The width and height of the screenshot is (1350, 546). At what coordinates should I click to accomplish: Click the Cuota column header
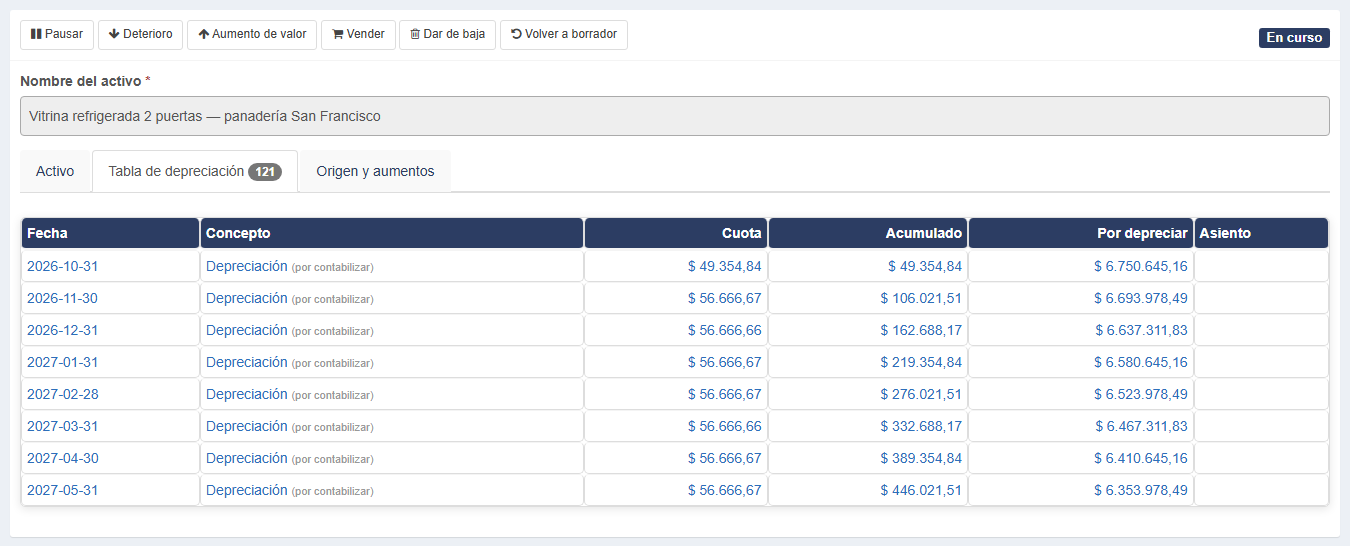676,233
